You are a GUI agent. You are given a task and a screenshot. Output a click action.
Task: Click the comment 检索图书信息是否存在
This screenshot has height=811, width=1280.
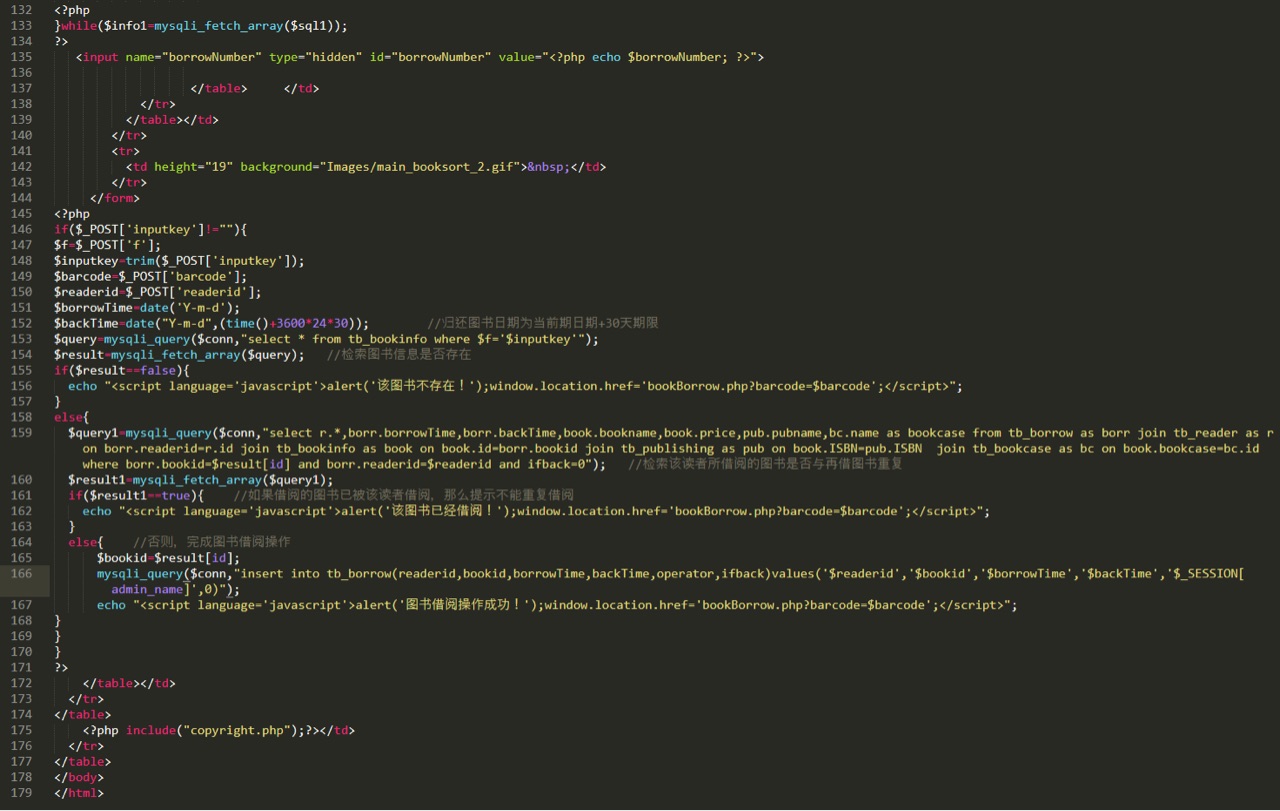click(399, 355)
